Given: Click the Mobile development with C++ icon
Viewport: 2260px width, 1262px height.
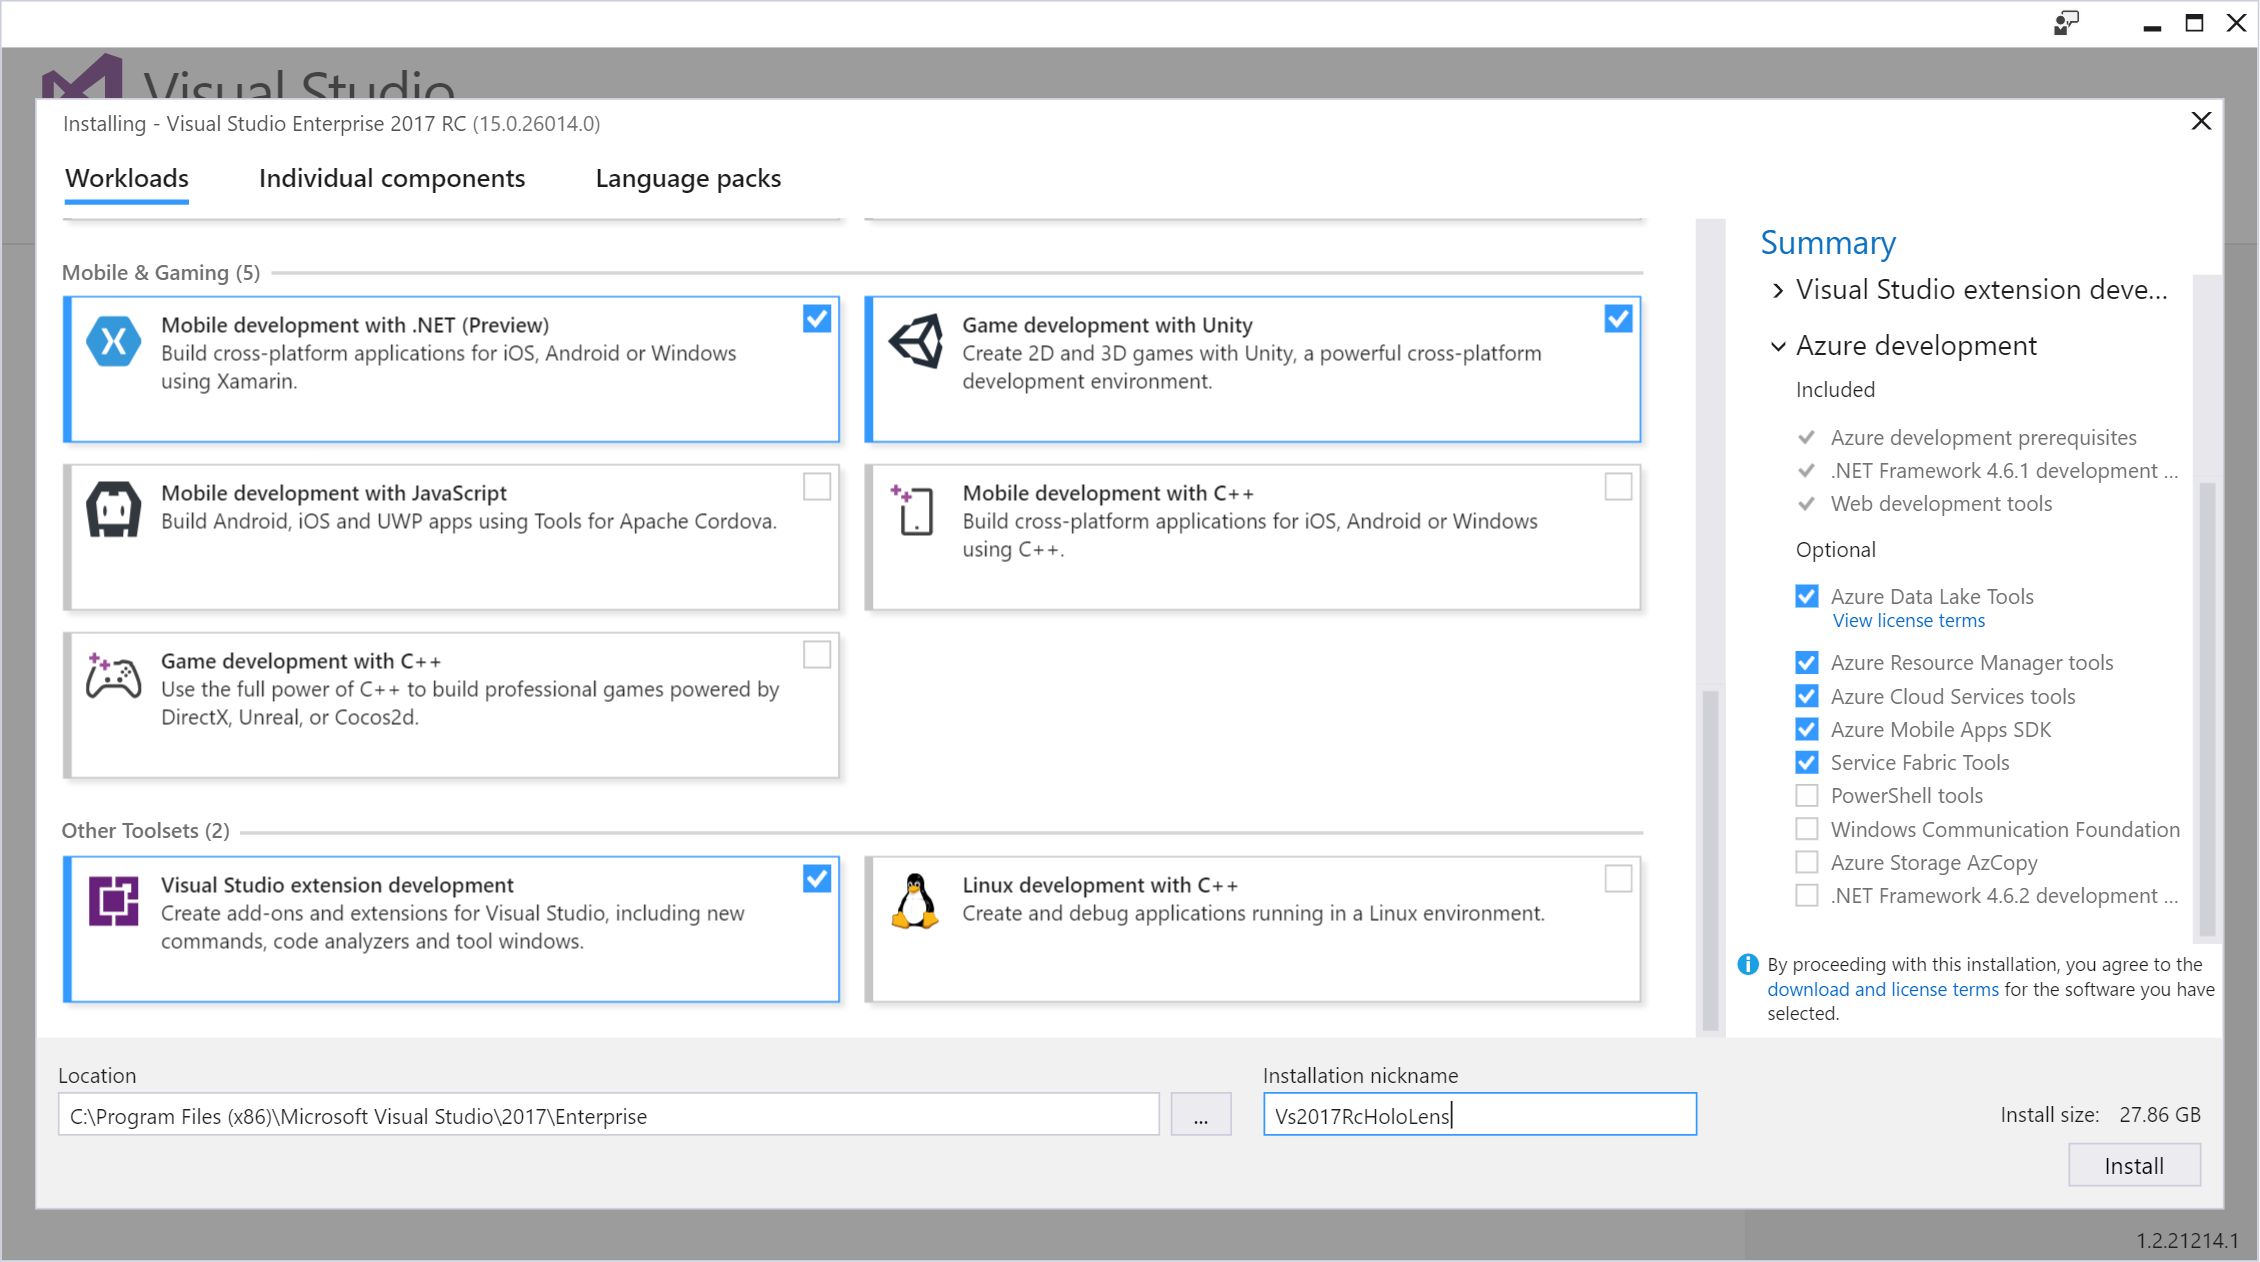Looking at the screenshot, I should point(913,509).
